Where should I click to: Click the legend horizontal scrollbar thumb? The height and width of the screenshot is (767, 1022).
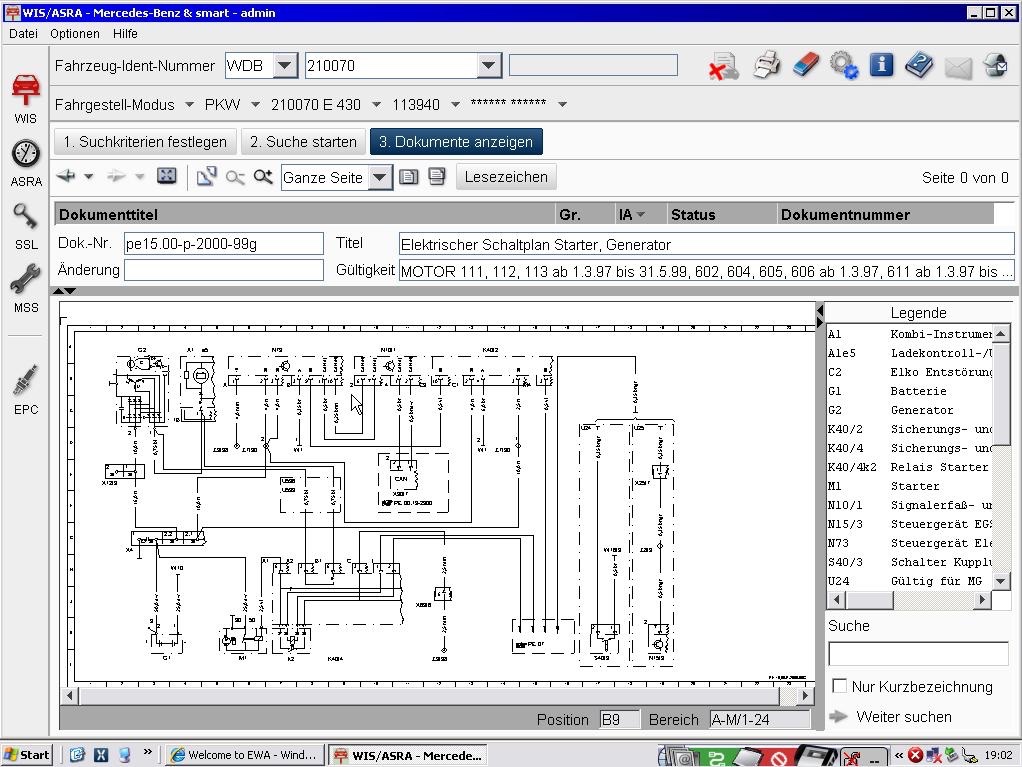869,600
